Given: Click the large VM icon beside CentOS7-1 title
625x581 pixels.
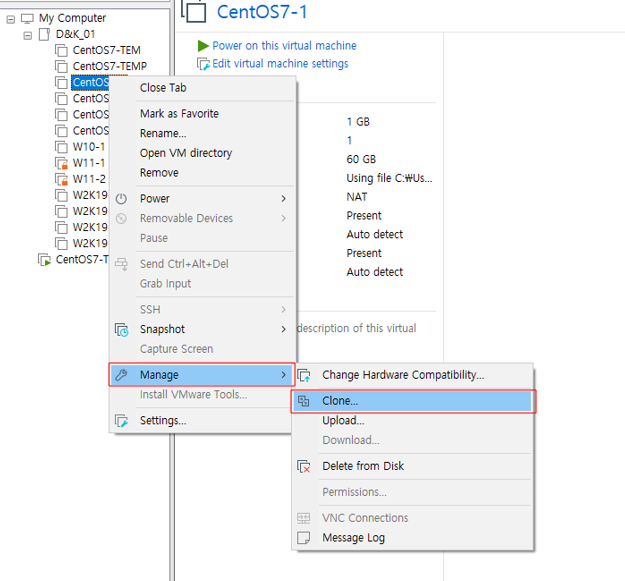Looking at the screenshot, I should click(x=194, y=10).
